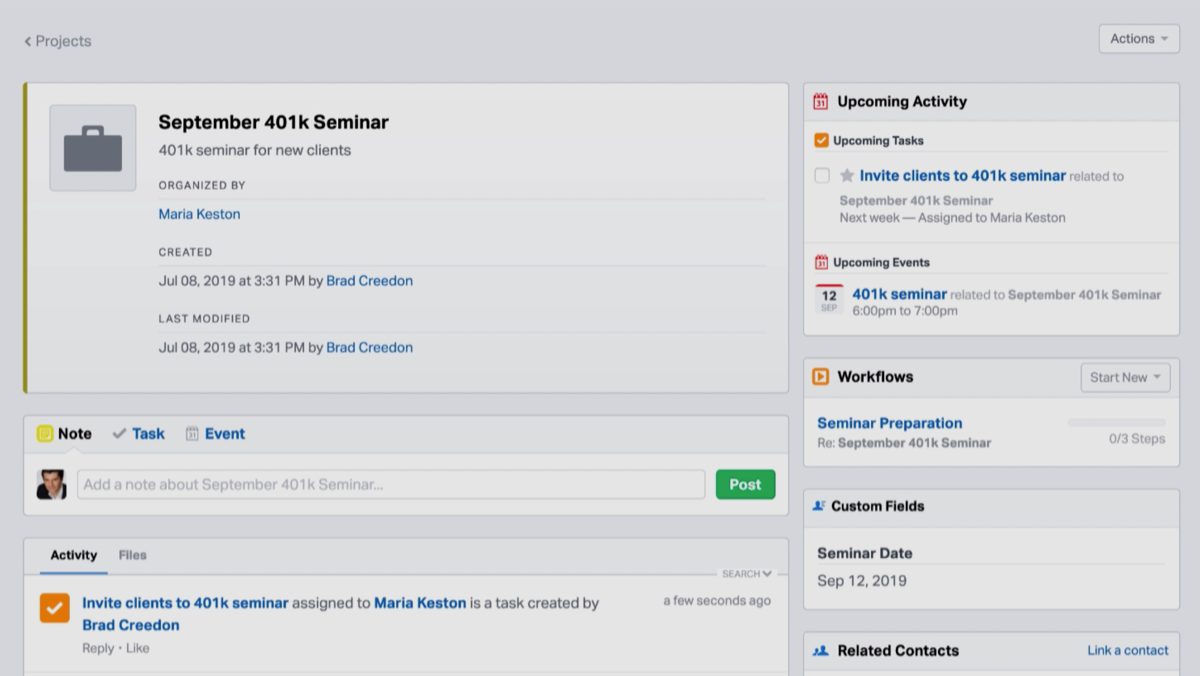Star the Invite clients to 401k seminar task
The image size is (1200, 676).
(847, 176)
